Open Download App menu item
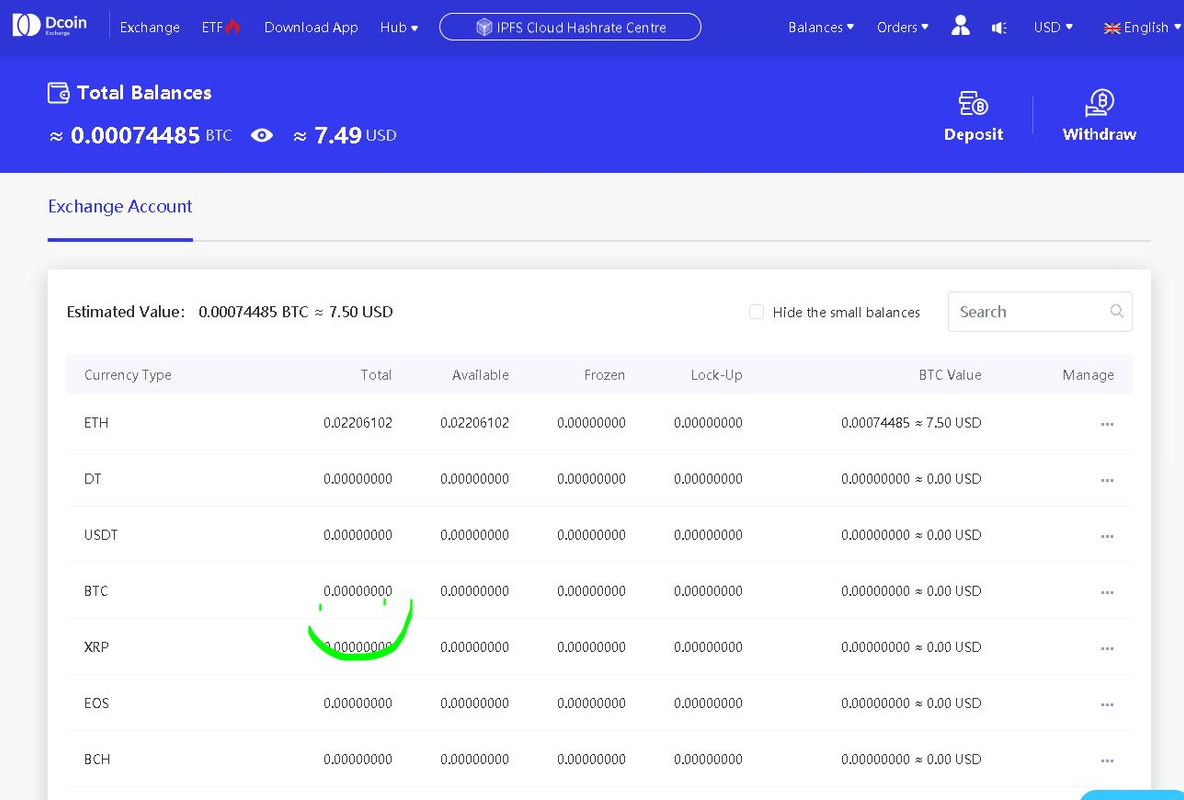The height and width of the screenshot is (800, 1184). pos(311,27)
